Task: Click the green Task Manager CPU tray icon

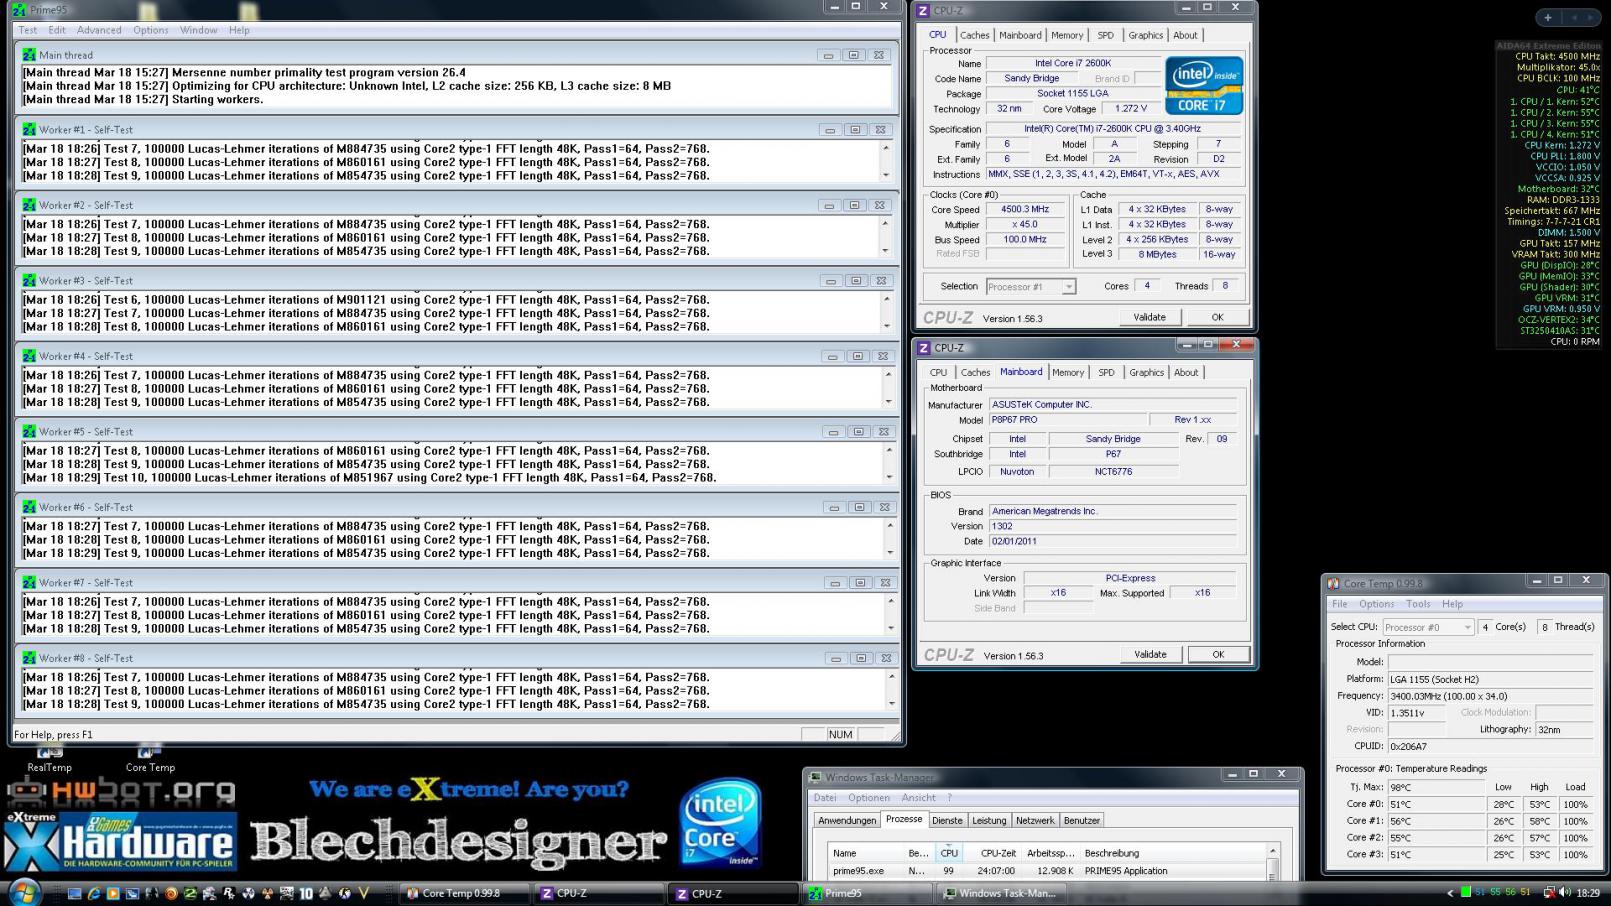Action: [1466, 892]
